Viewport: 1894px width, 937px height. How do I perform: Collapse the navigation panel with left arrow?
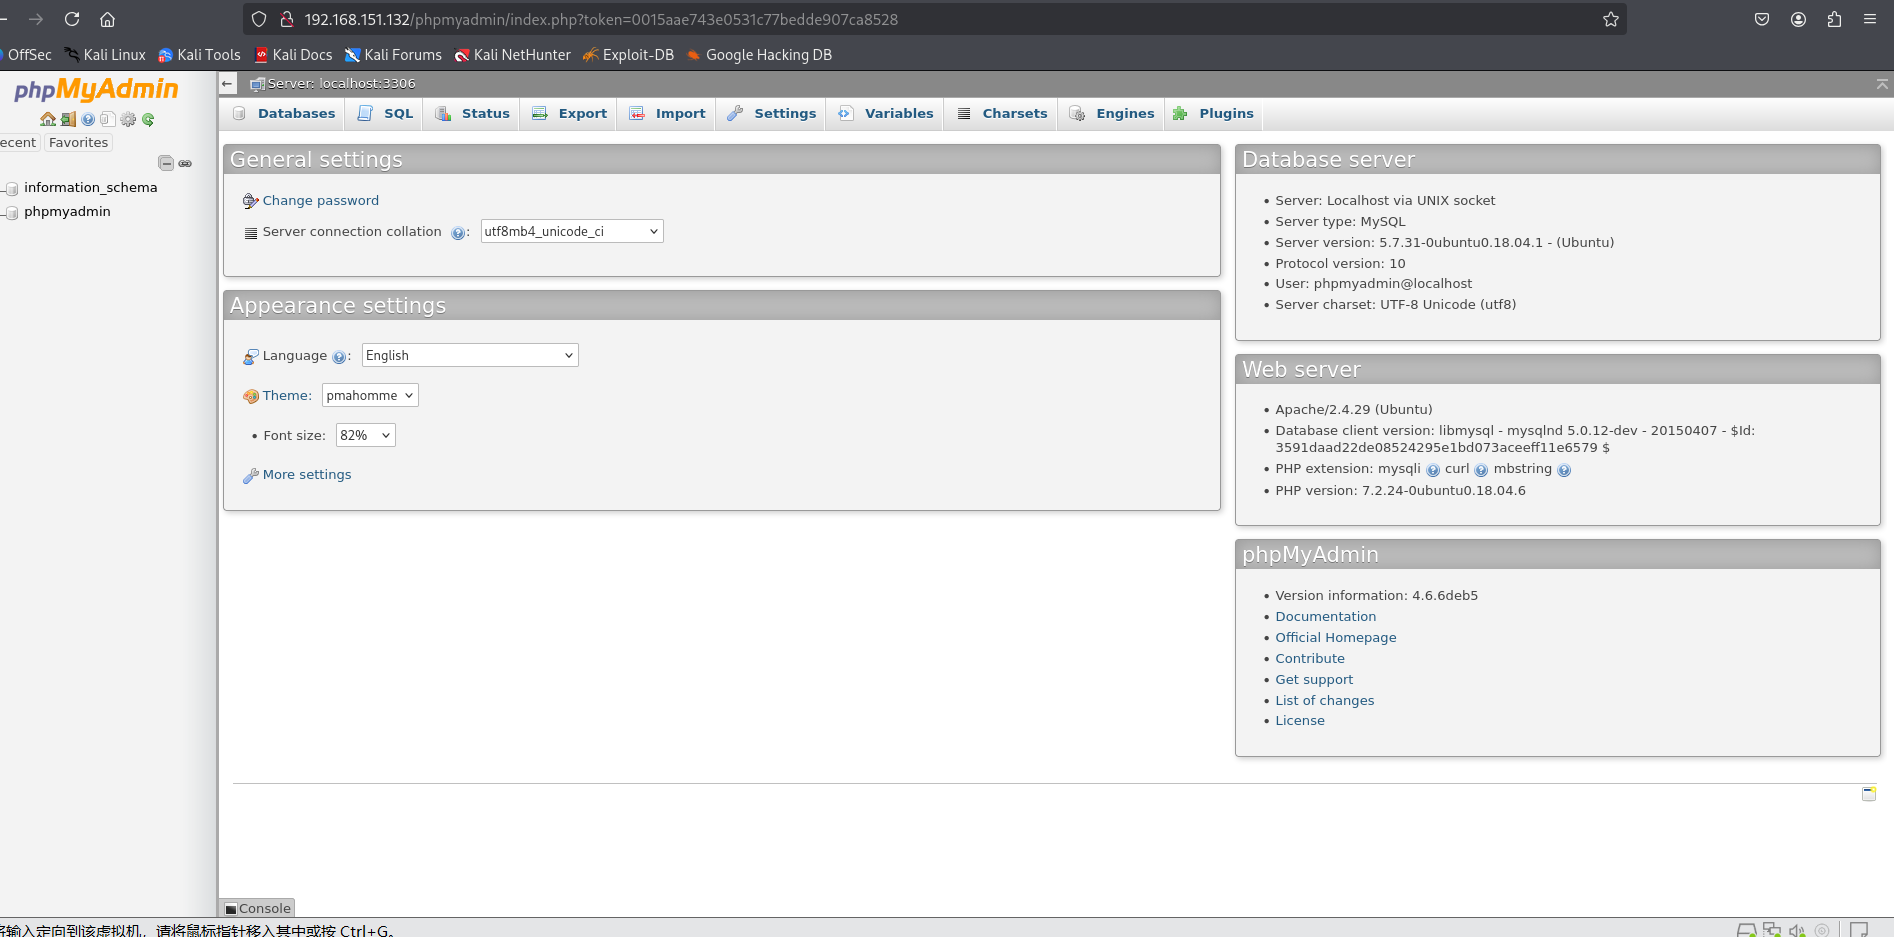pyautogui.click(x=228, y=84)
